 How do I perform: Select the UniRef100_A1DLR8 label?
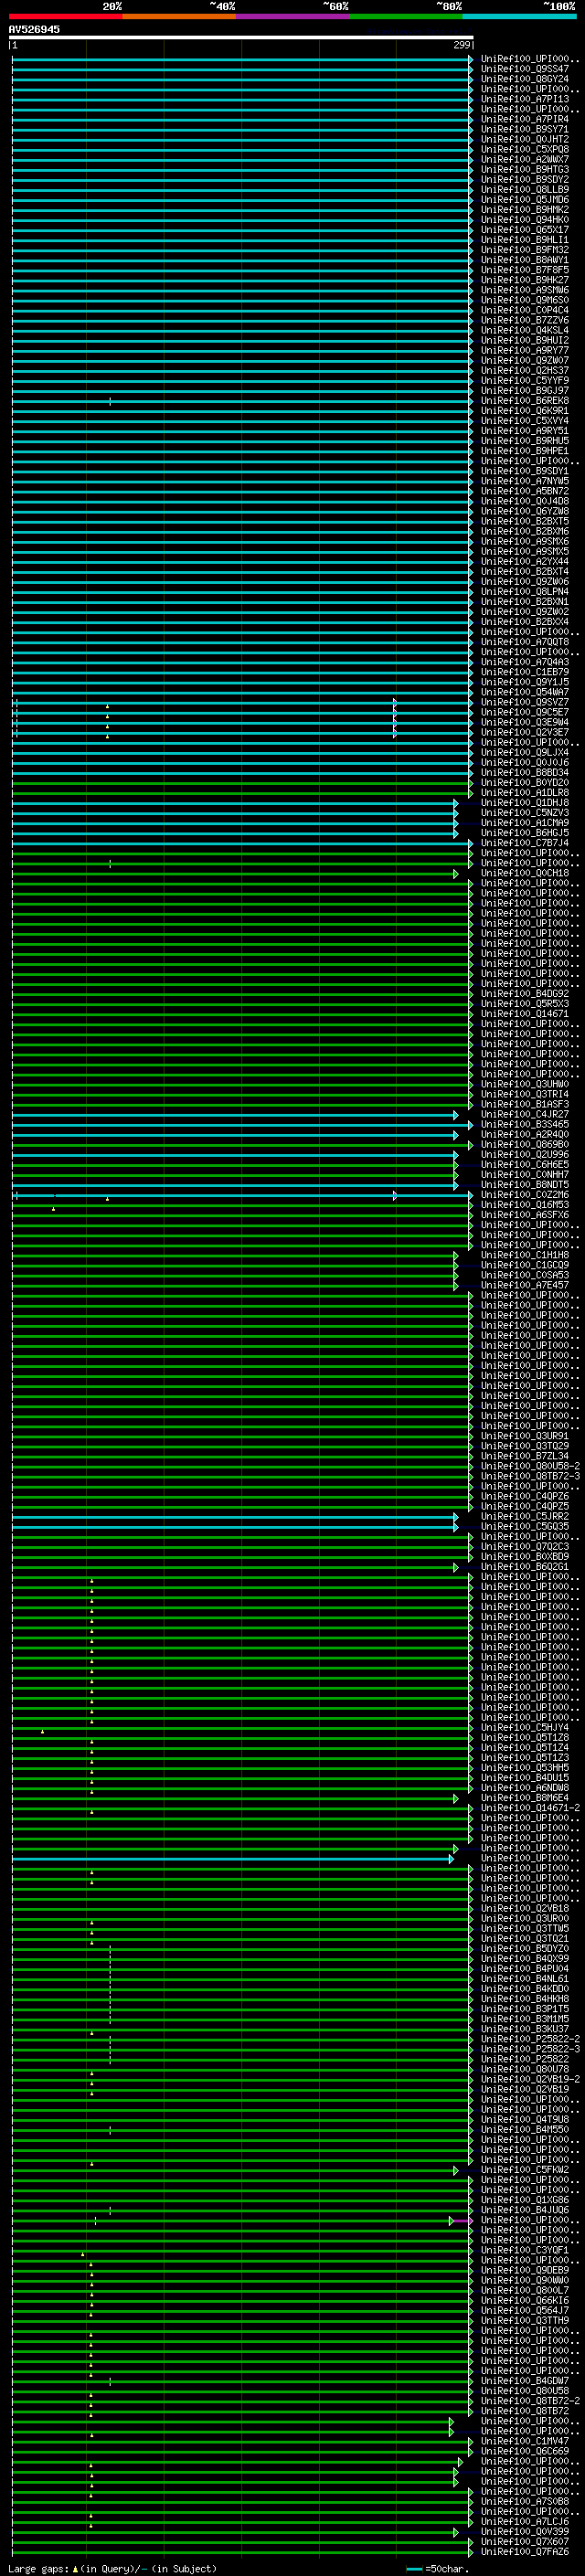click(525, 792)
